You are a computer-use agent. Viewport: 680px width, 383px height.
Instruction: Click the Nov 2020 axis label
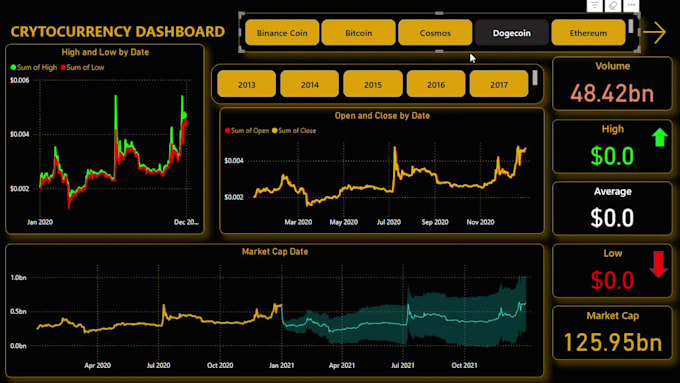point(480,222)
